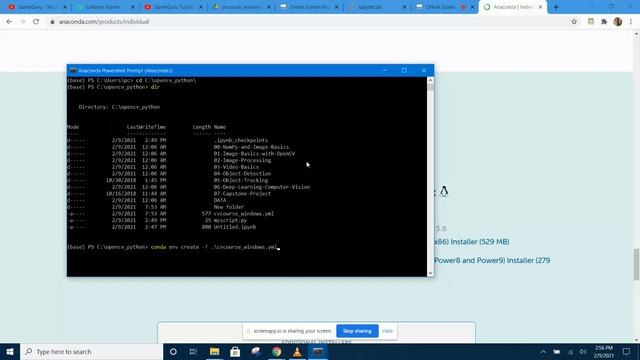The height and width of the screenshot is (360, 640).
Task: Open a new browser tab
Action: point(556,7)
